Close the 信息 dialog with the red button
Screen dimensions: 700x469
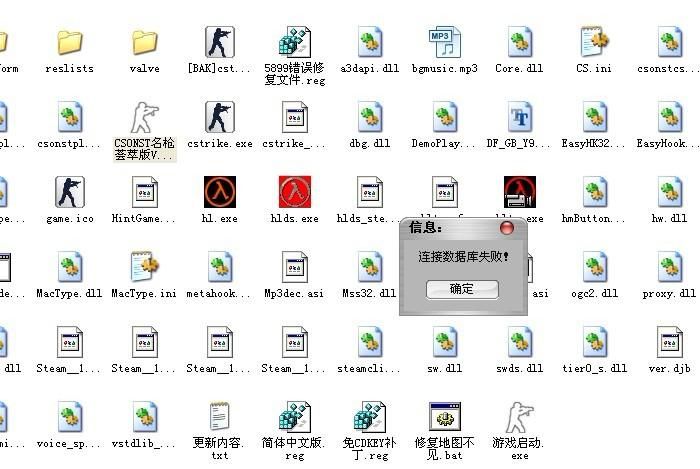coord(507,228)
